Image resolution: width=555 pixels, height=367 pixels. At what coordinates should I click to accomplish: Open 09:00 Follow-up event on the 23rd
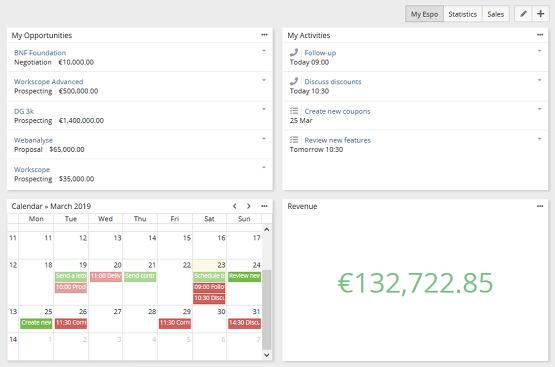click(209, 287)
